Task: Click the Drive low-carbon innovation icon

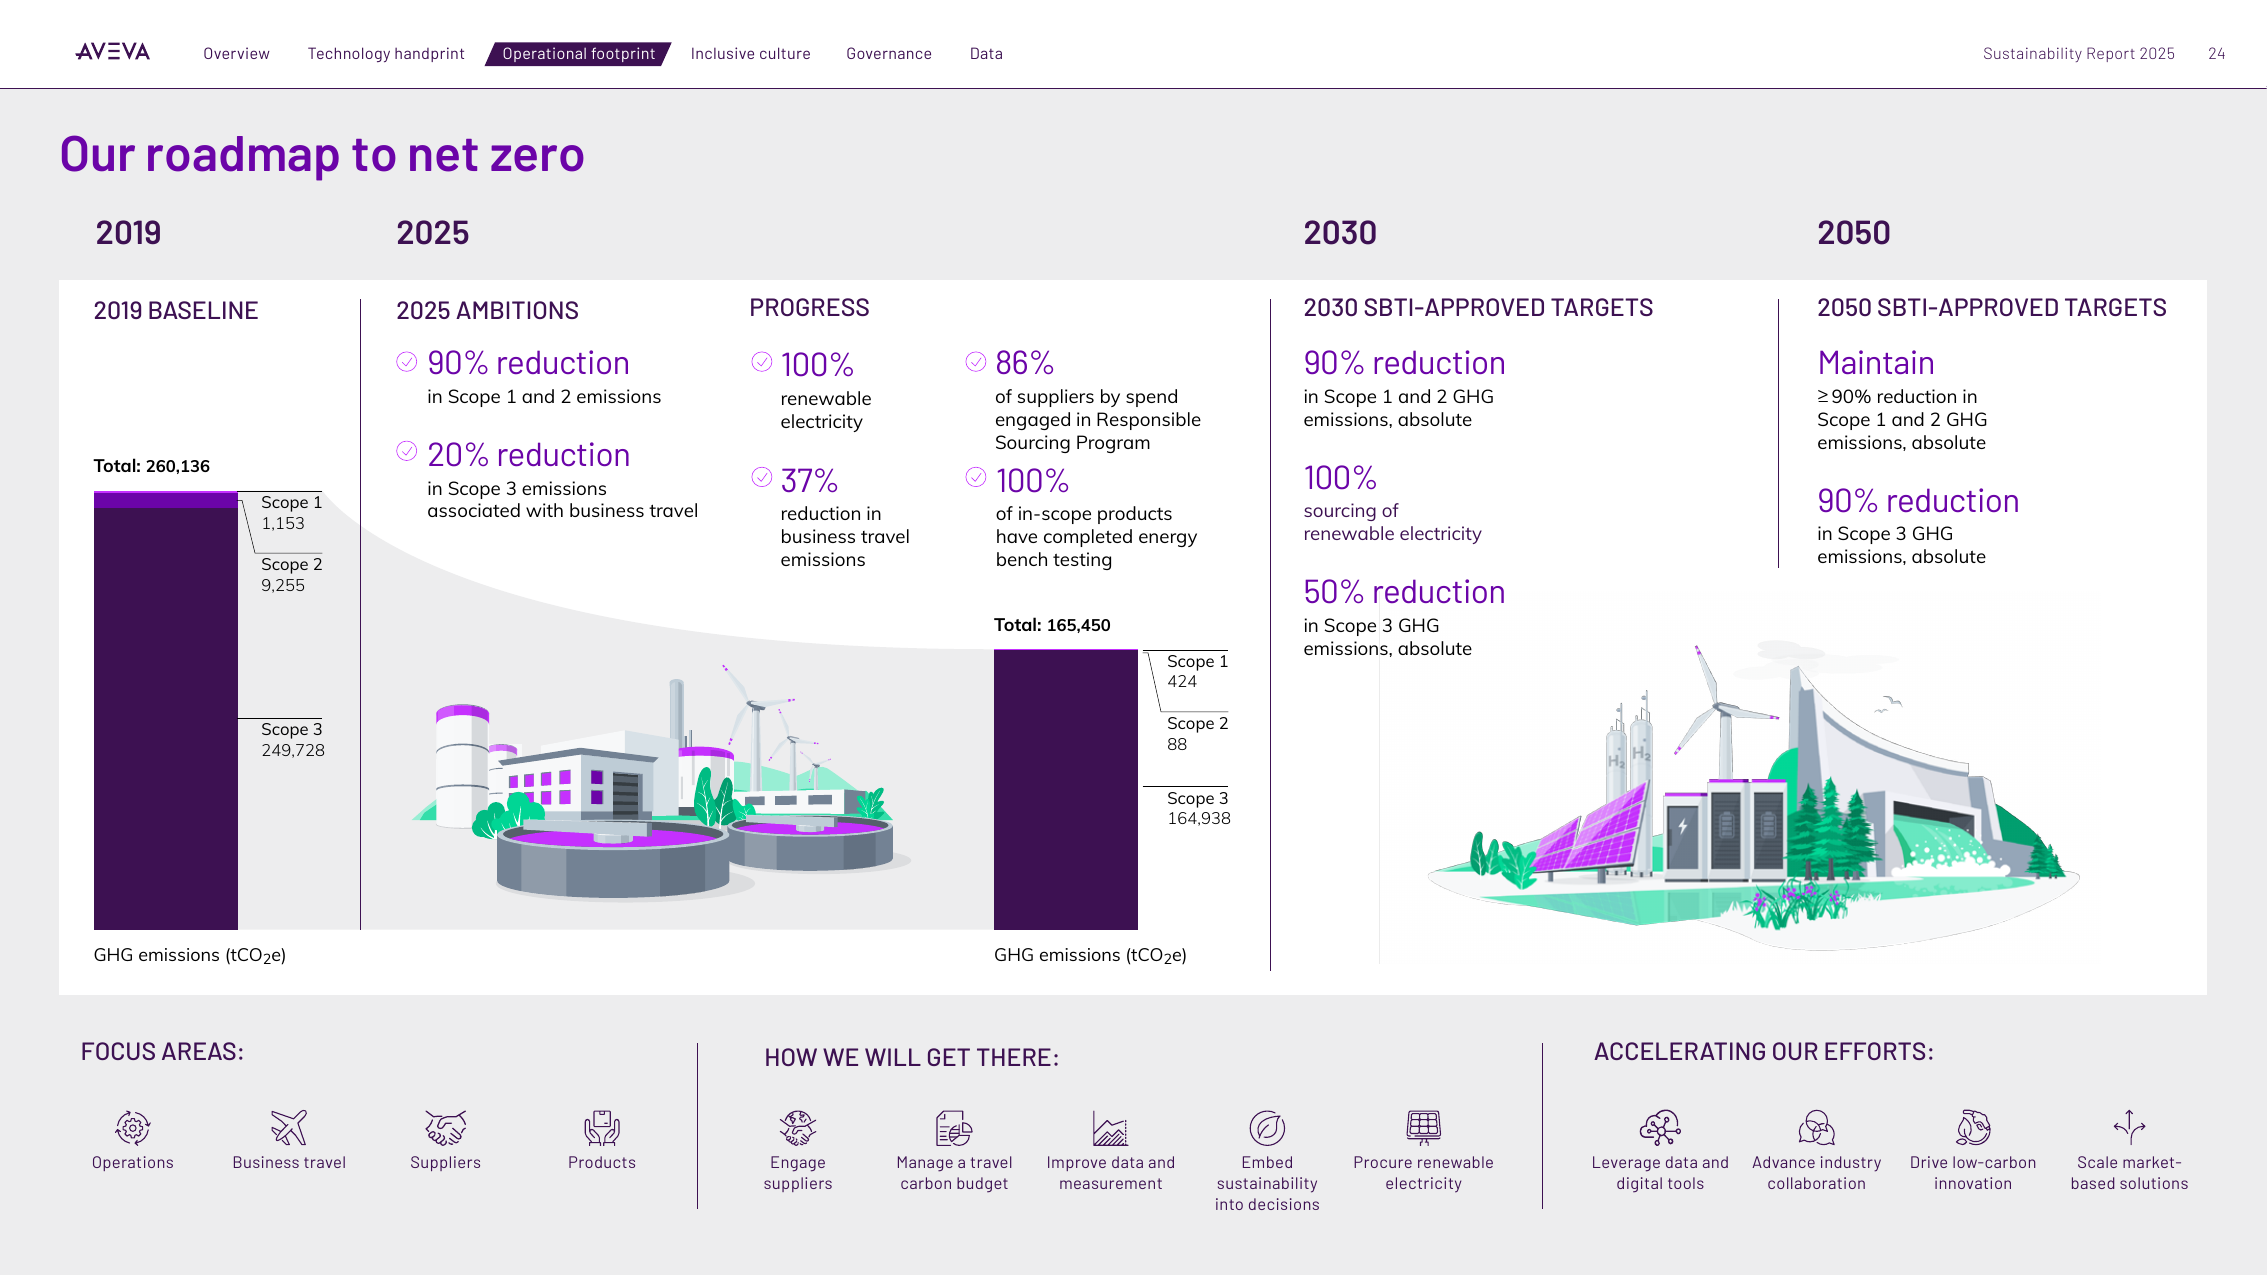Action: click(x=1973, y=1128)
